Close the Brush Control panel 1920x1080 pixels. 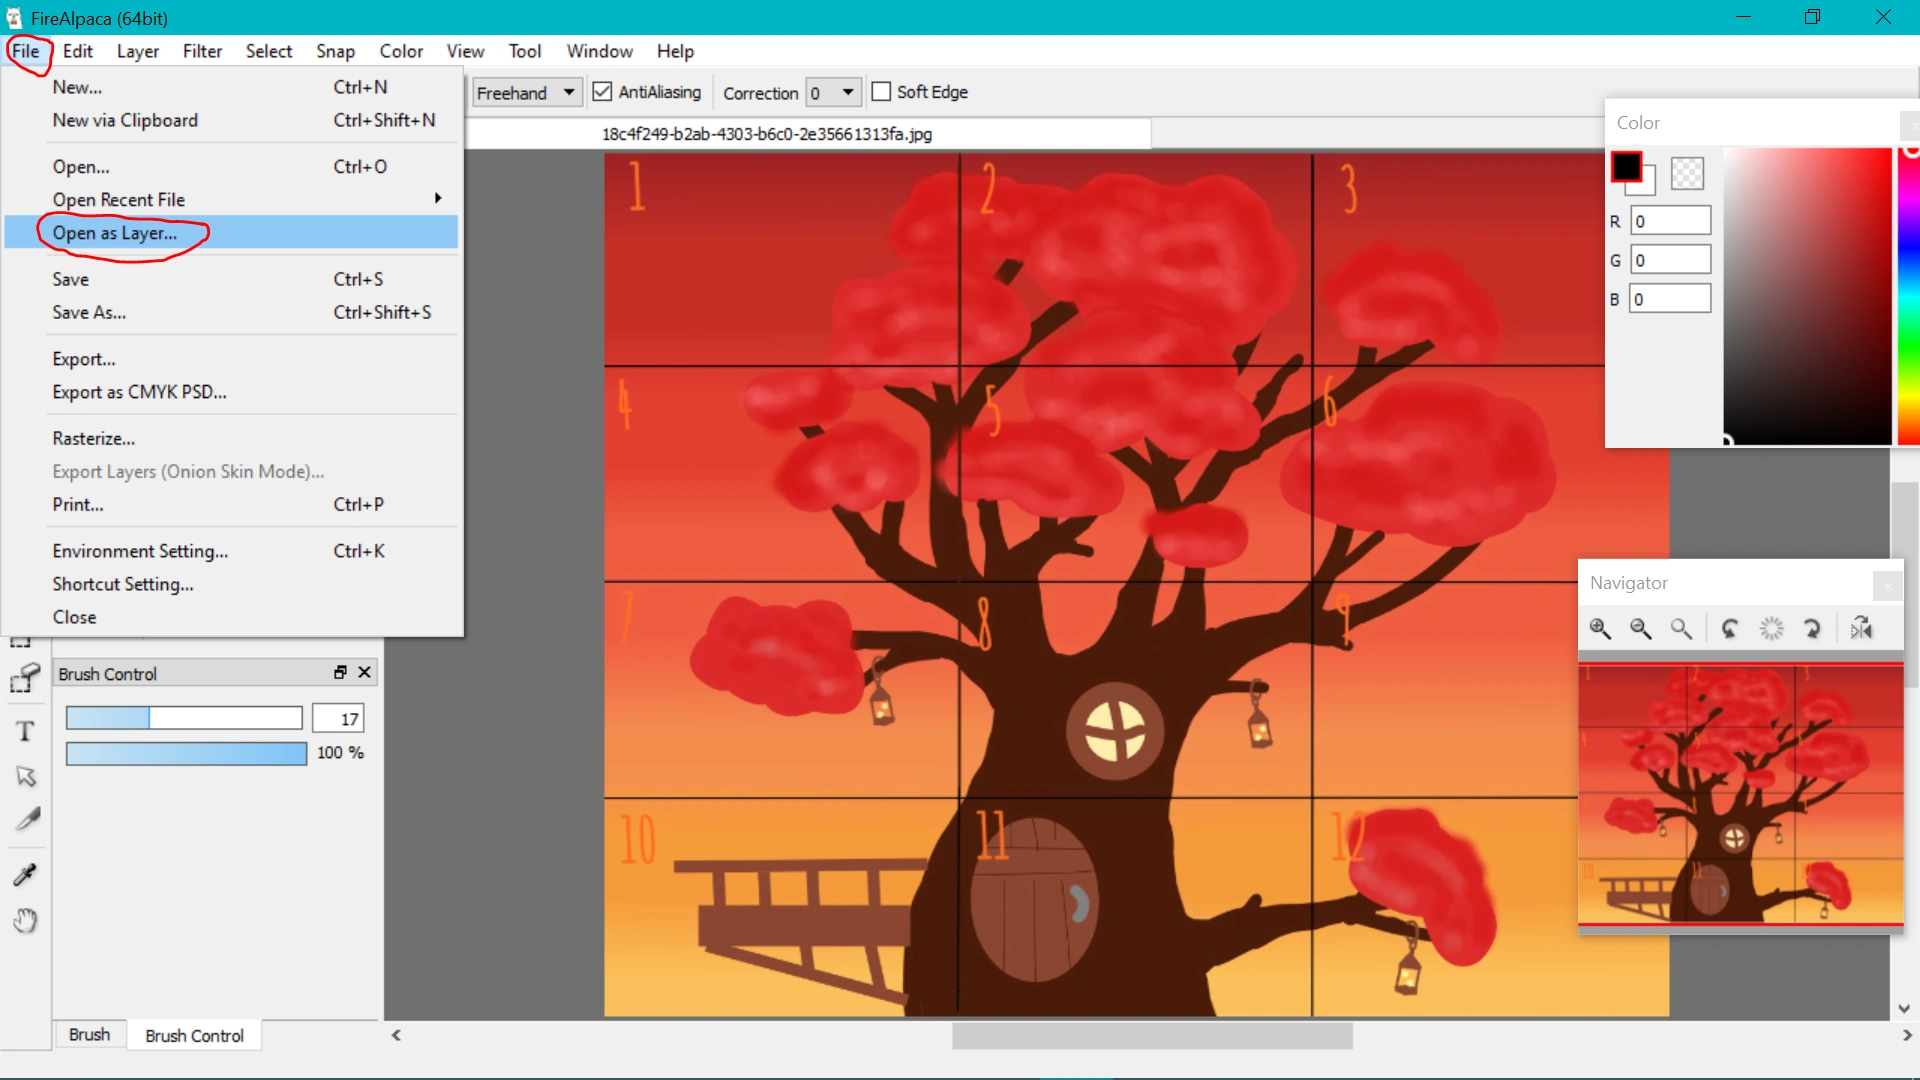(365, 673)
